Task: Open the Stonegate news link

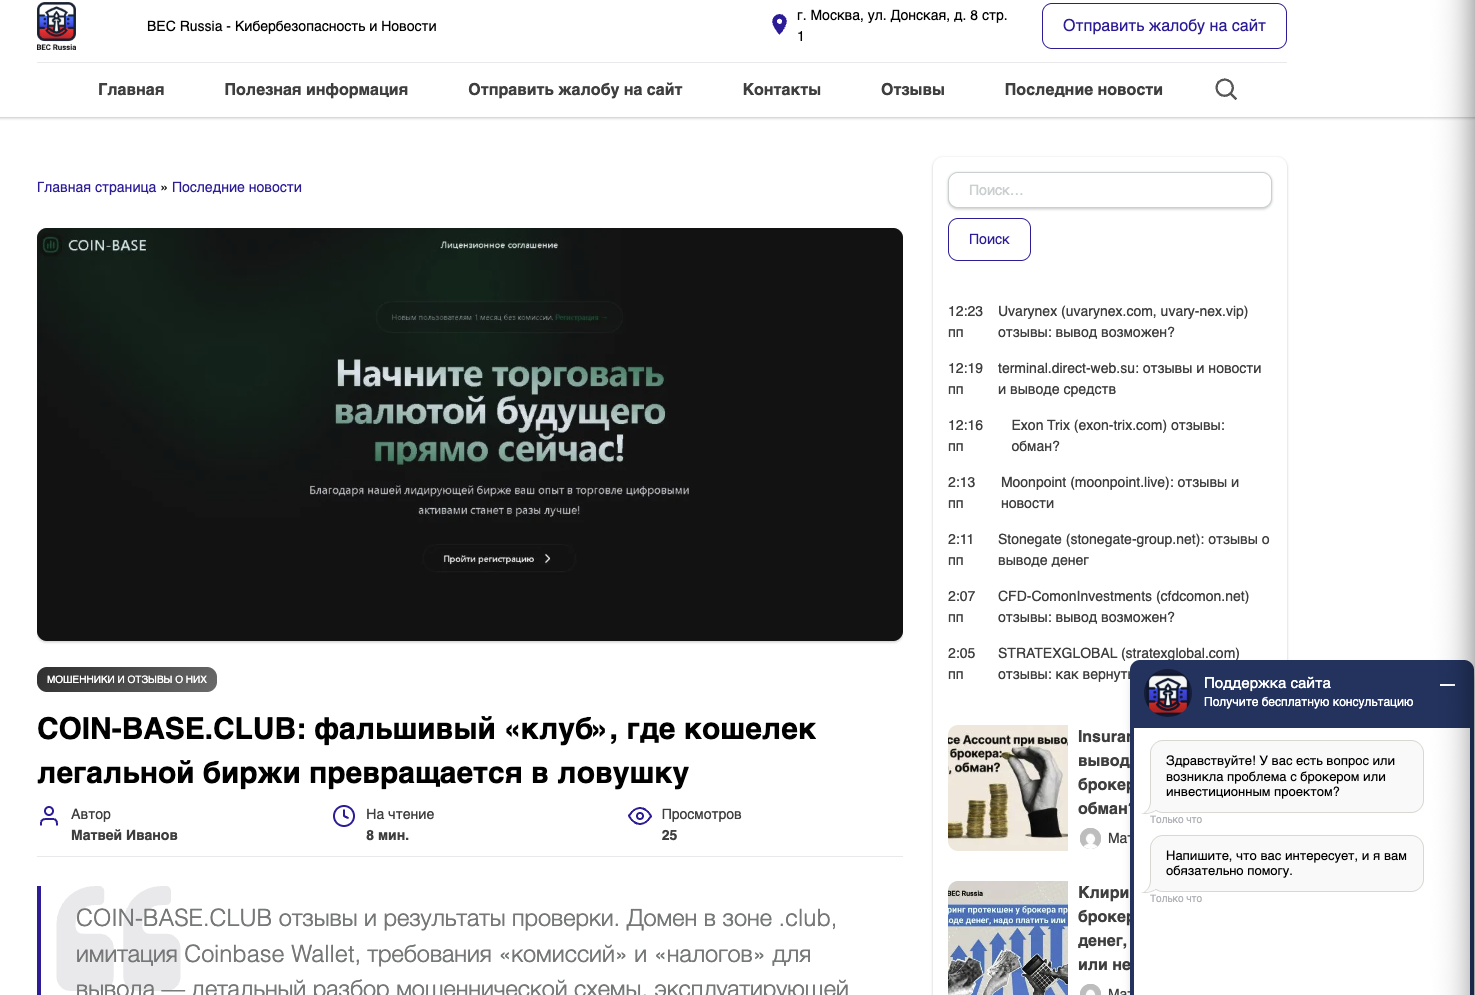Action: 1134,550
